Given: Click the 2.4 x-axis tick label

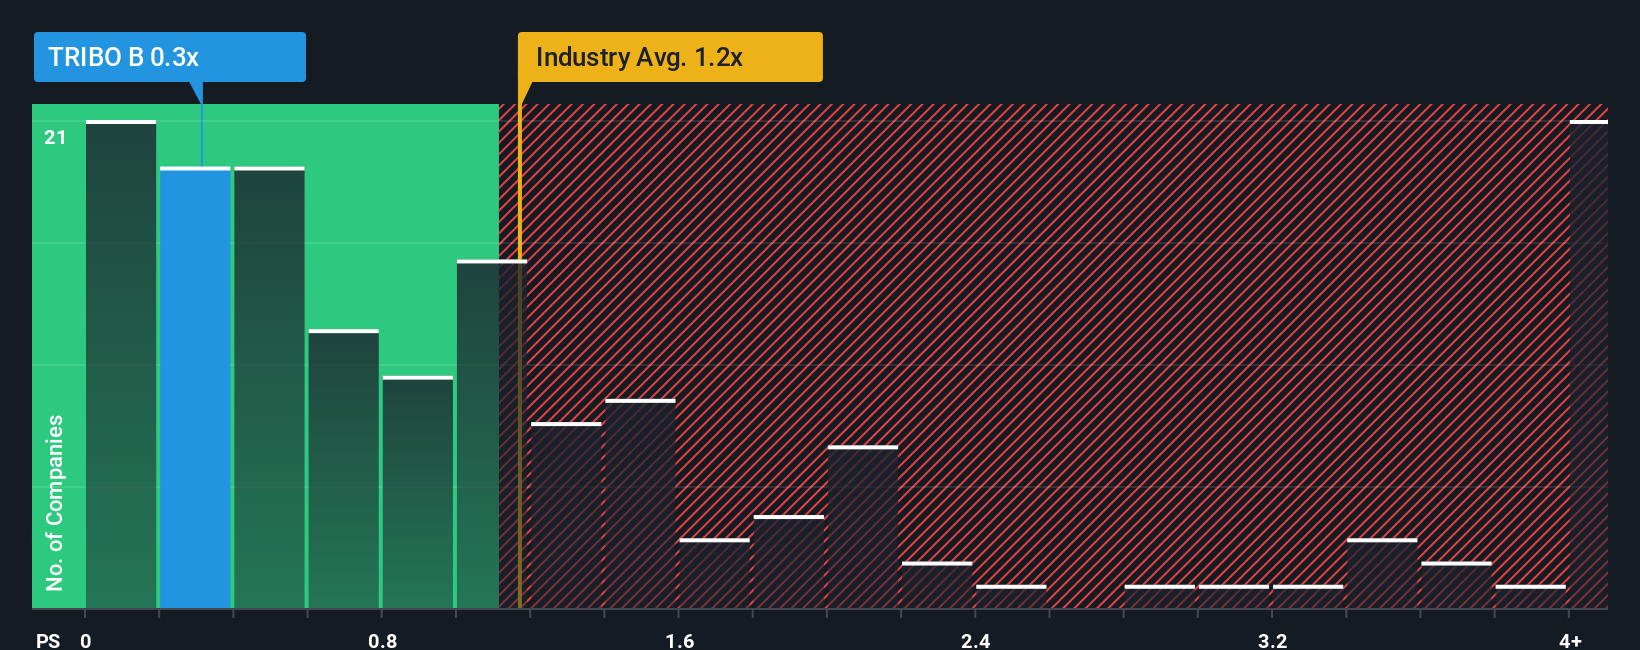Looking at the screenshot, I should (x=976, y=640).
